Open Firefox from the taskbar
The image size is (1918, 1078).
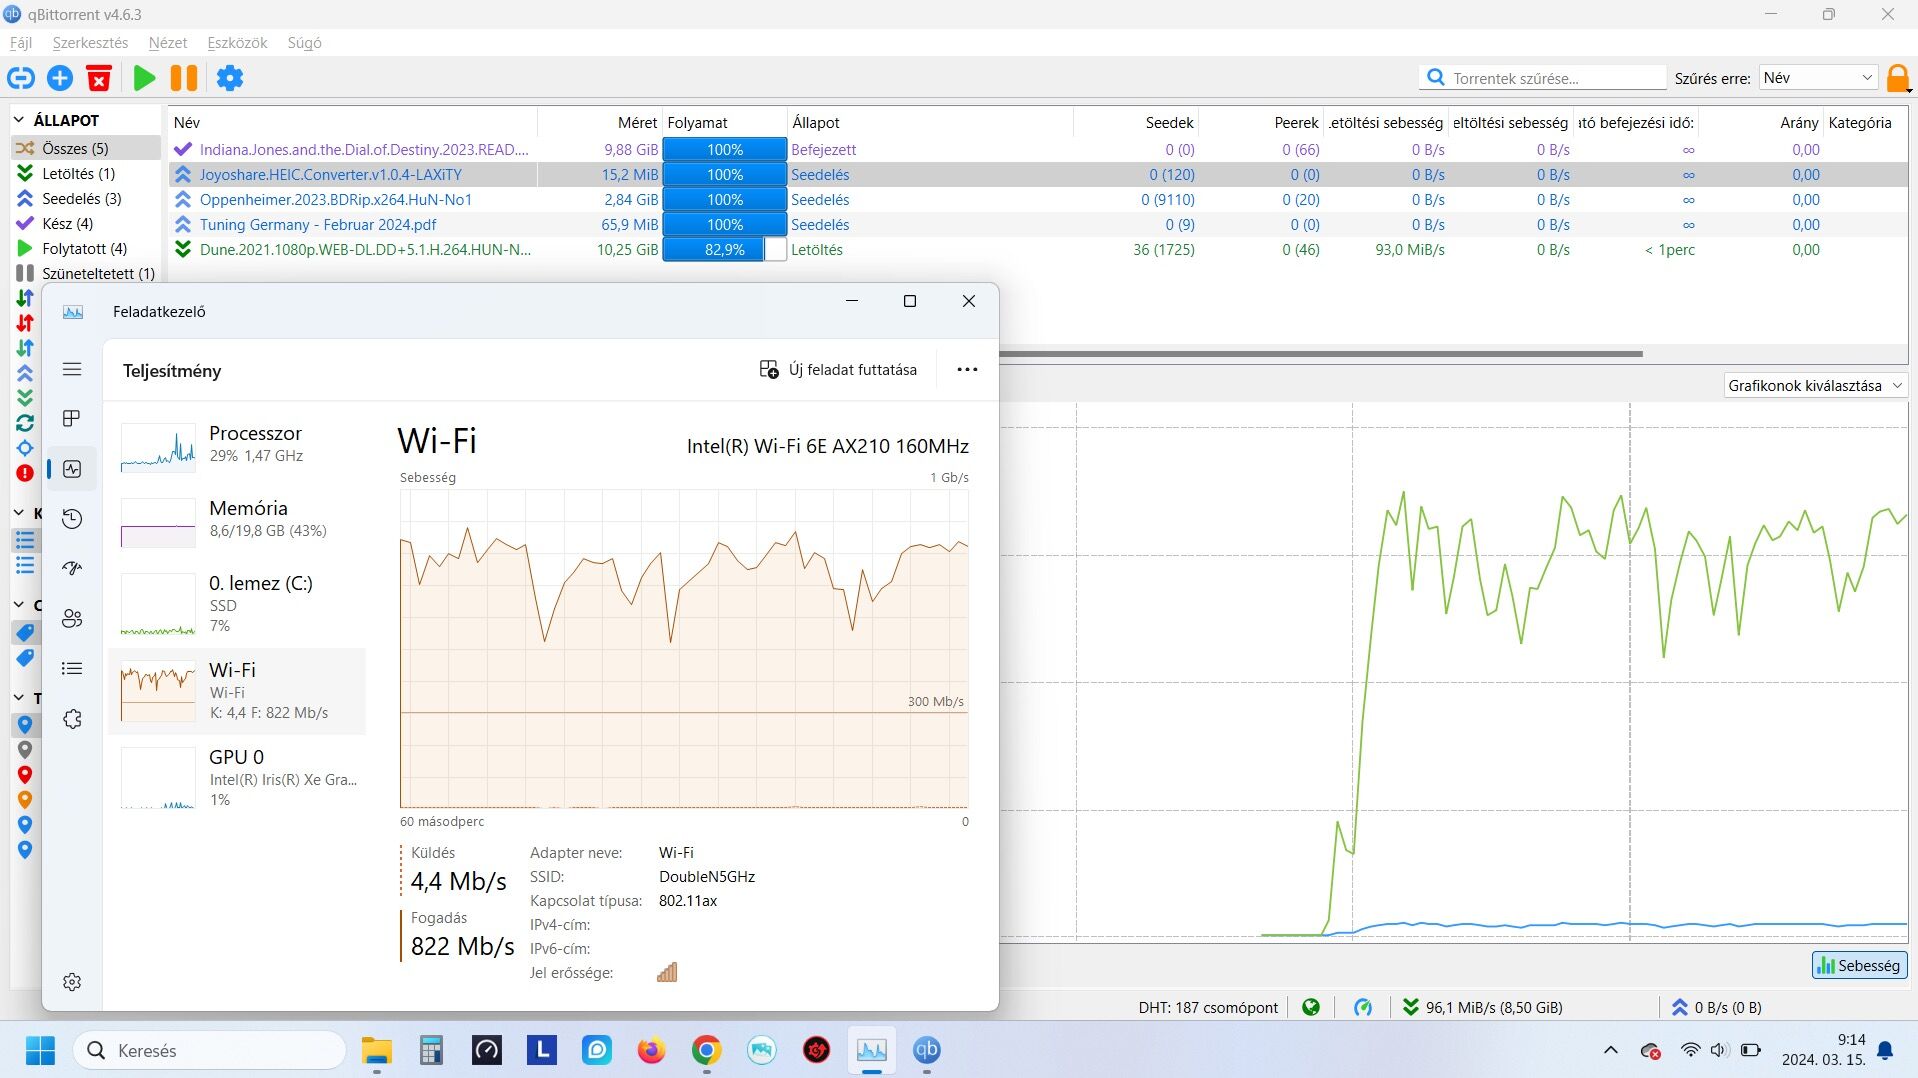651,1050
